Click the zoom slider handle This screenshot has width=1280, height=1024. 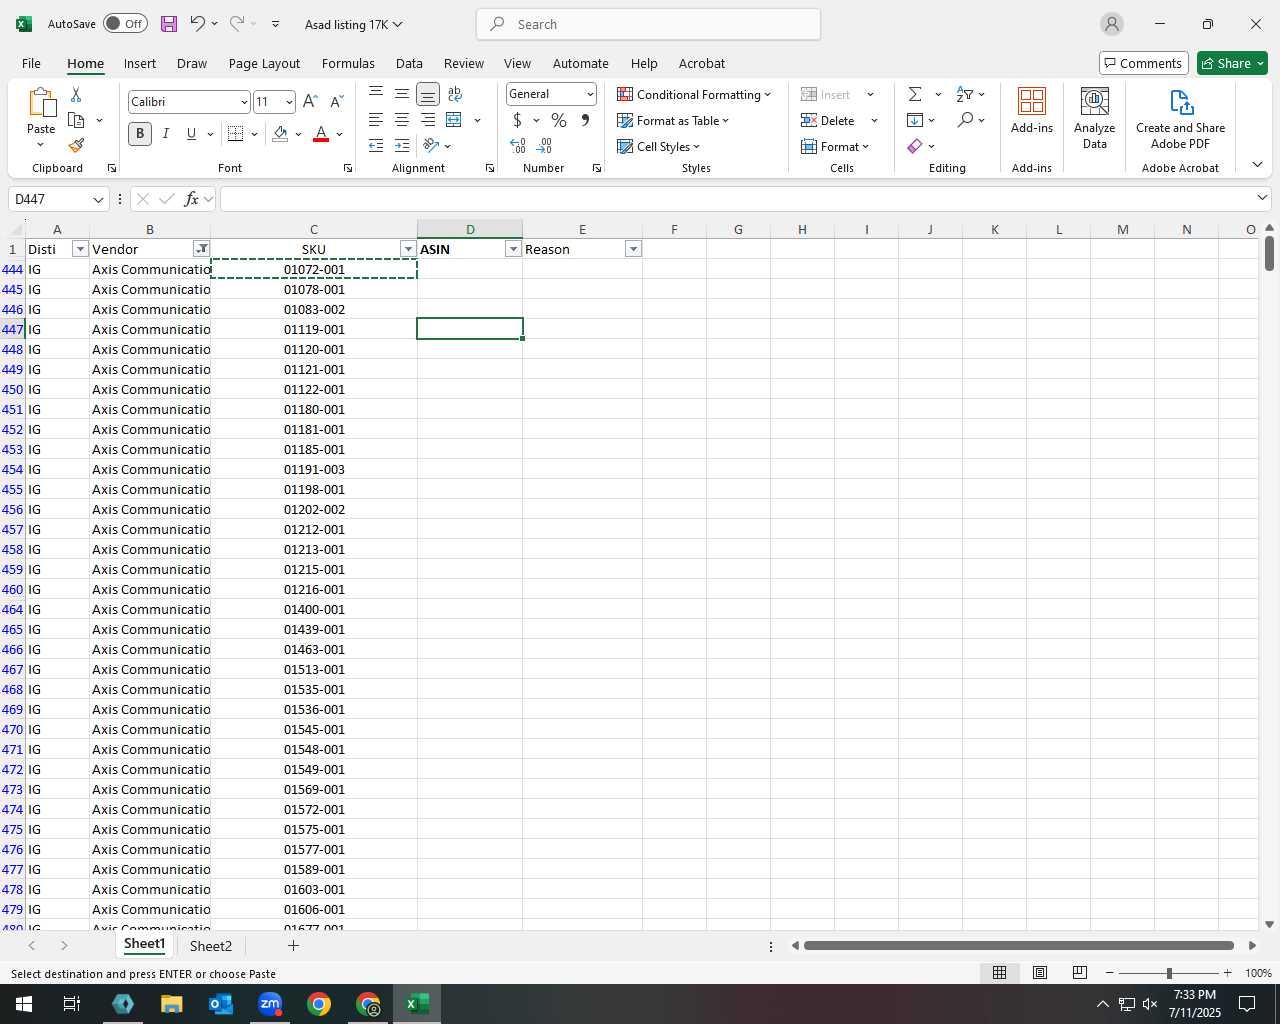[1168, 973]
